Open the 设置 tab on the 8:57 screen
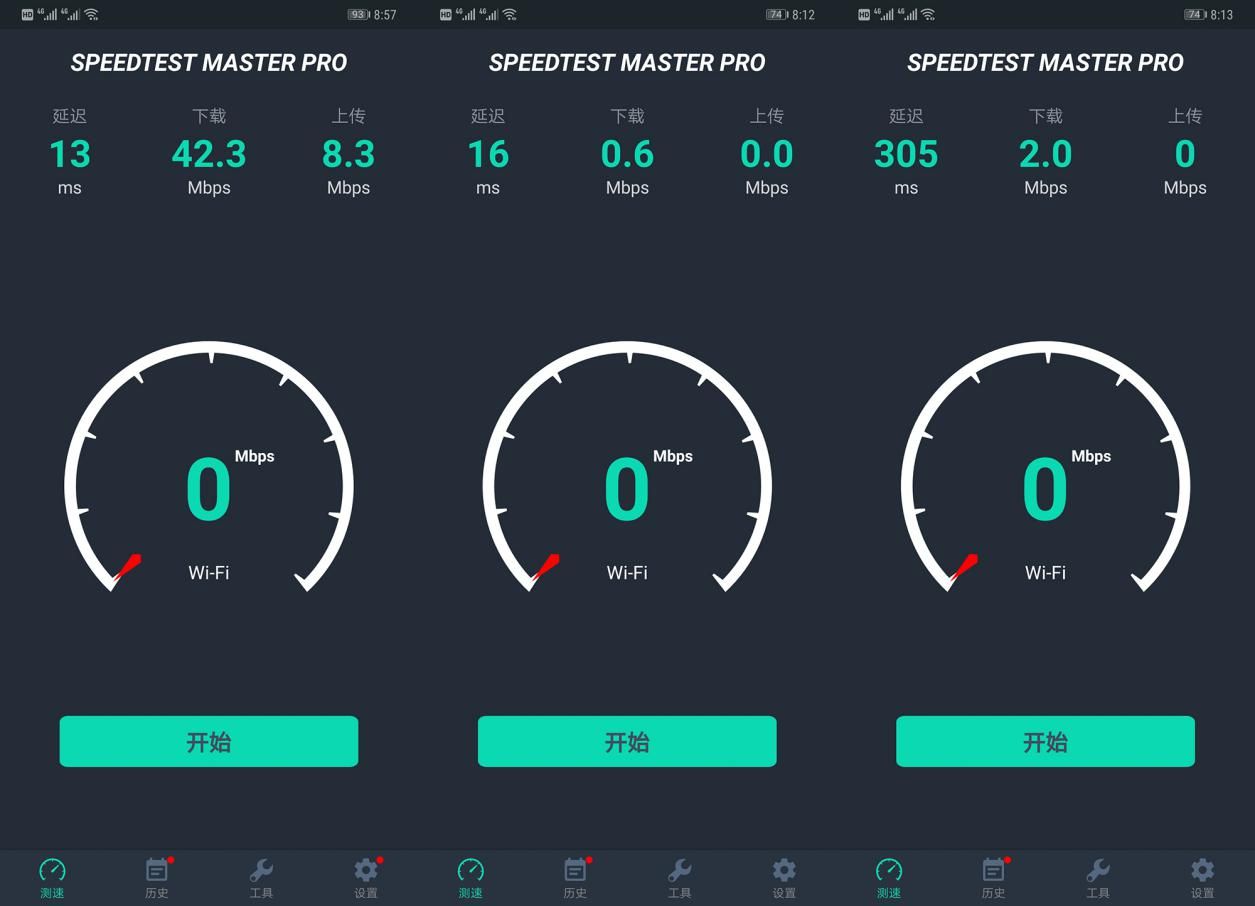Viewport: 1255px width, 906px height. tap(366, 878)
